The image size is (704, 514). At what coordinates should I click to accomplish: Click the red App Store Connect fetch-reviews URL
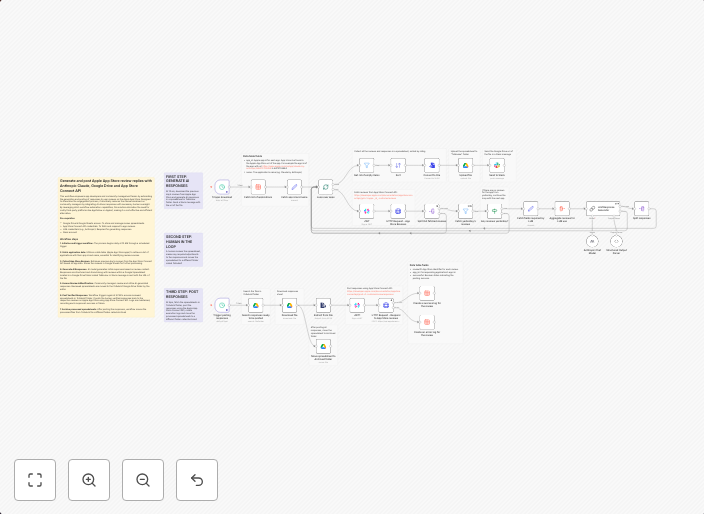point(383,197)
